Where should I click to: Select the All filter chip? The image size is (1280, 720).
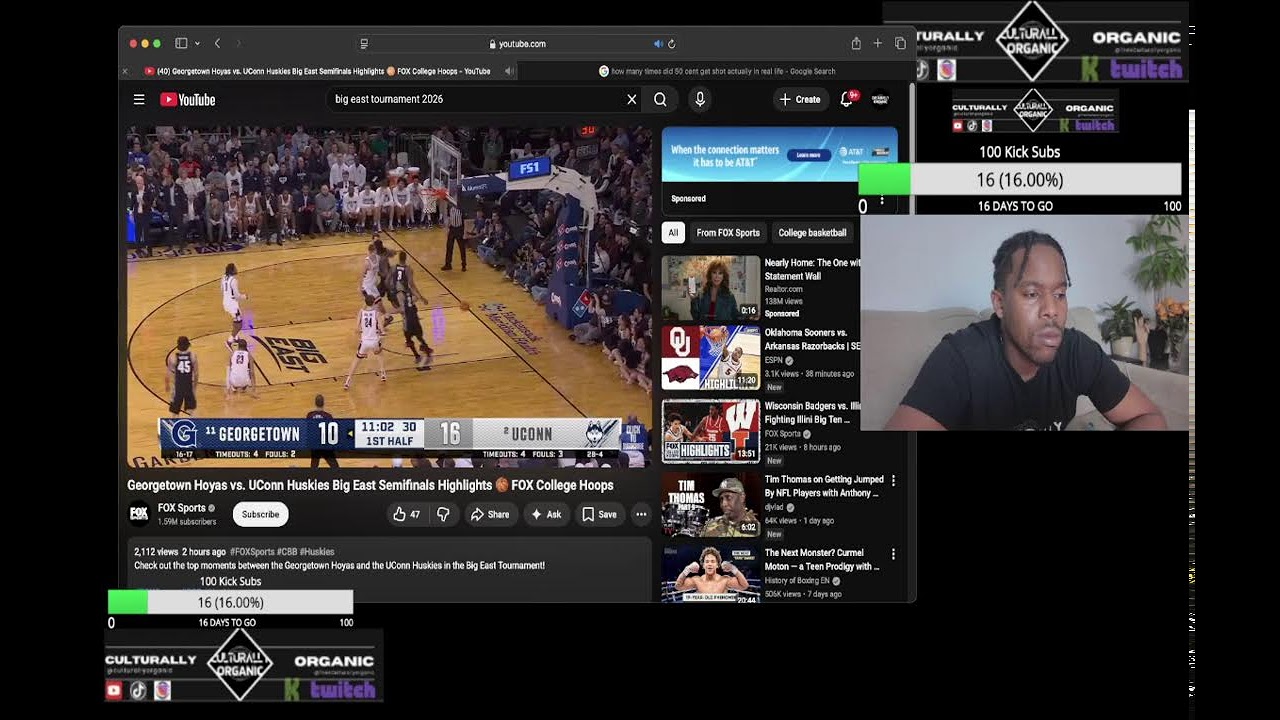pos(673,233)
